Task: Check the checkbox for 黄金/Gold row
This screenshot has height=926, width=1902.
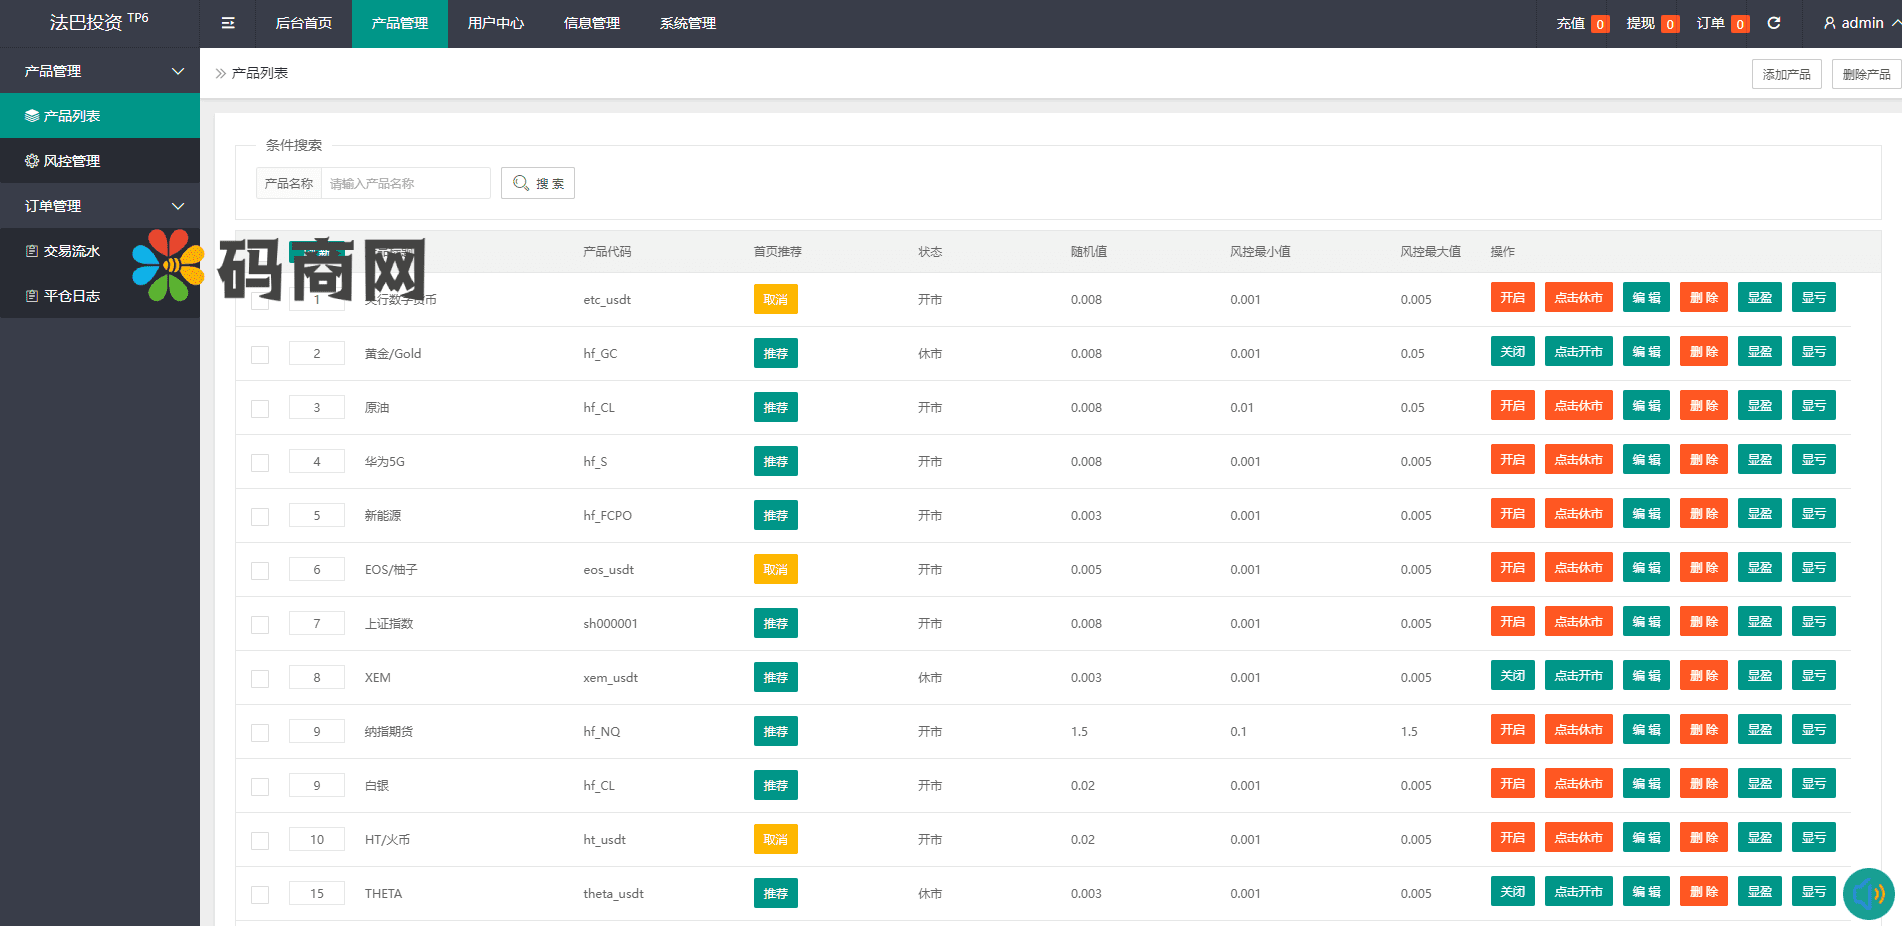Action: pos(260,354)
